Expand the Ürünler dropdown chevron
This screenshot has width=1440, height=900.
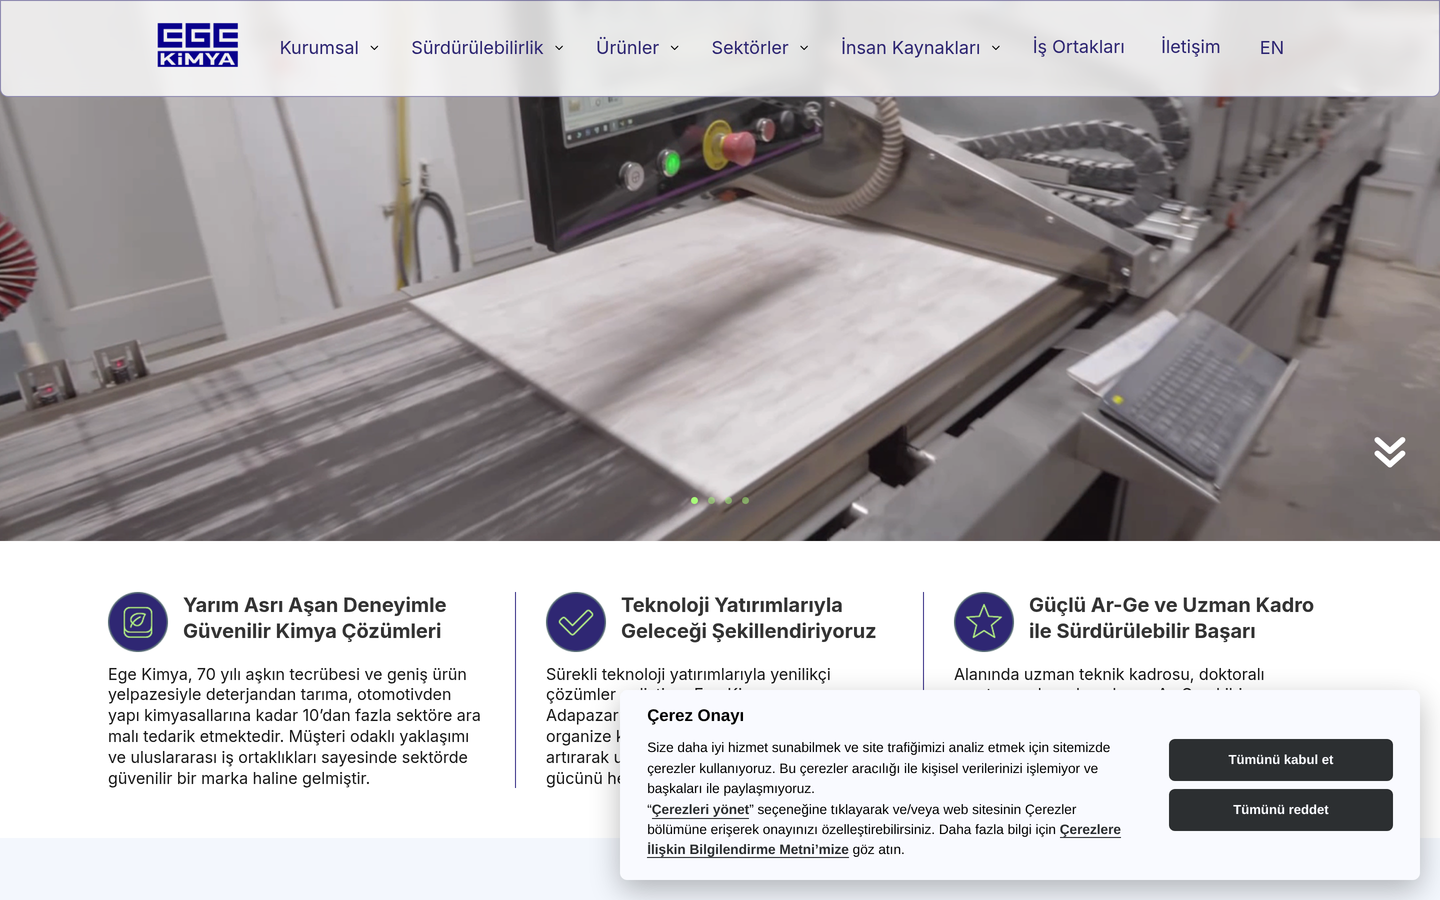click(x=675, y=48)
